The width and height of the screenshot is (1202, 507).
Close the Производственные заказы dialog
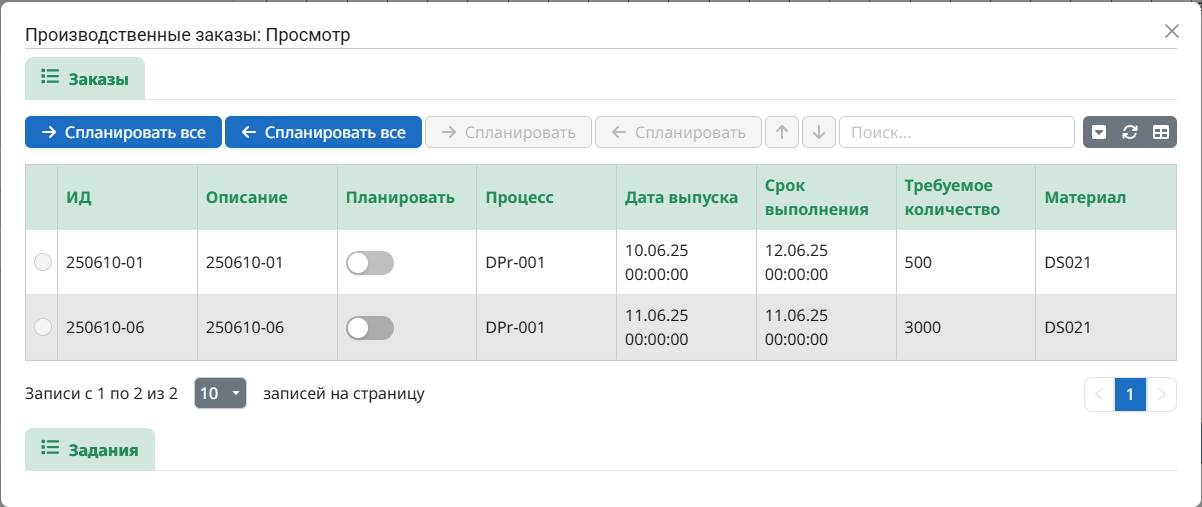pyautogui.click(x=1172, y=31)
